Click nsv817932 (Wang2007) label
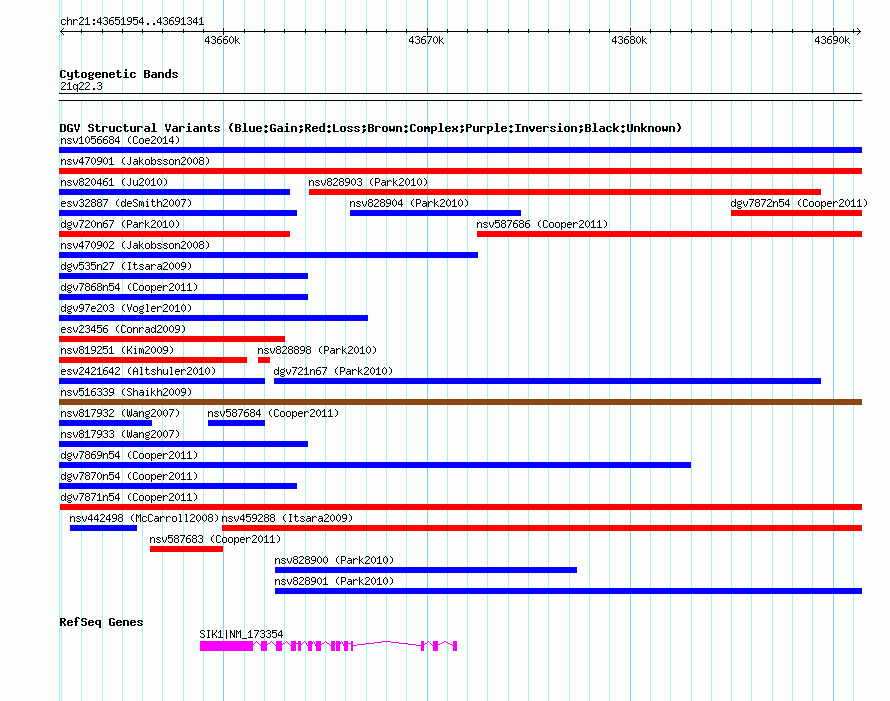Screen dimensions: 890x701 (x=120, y=413)
